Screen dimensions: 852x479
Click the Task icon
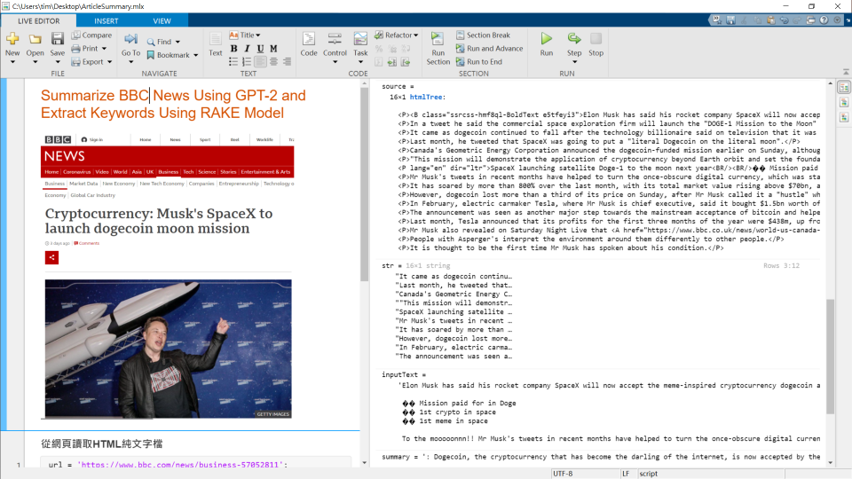(360, 39)
